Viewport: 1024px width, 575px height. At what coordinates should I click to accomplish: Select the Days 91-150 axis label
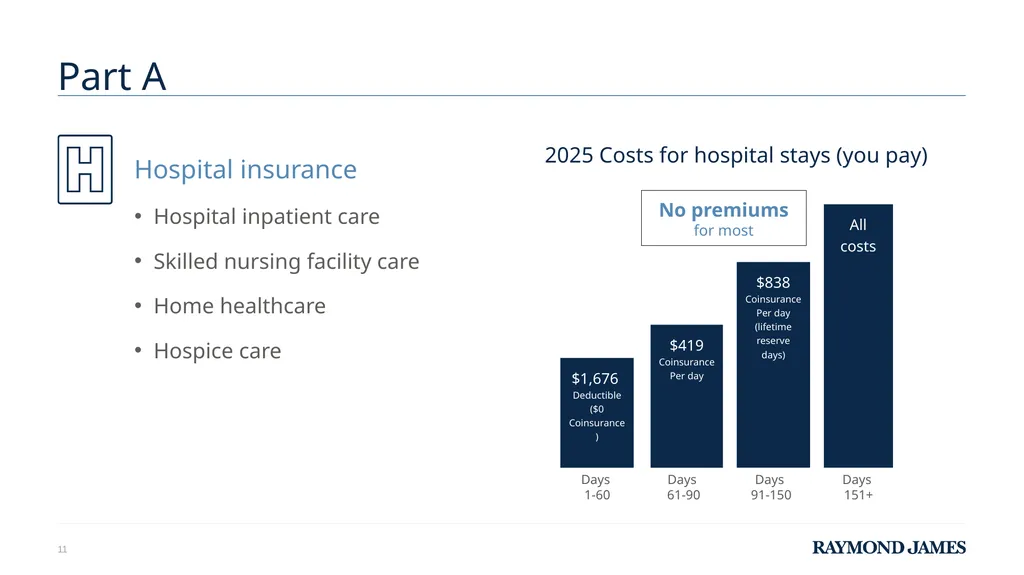[x=771, y=487]
